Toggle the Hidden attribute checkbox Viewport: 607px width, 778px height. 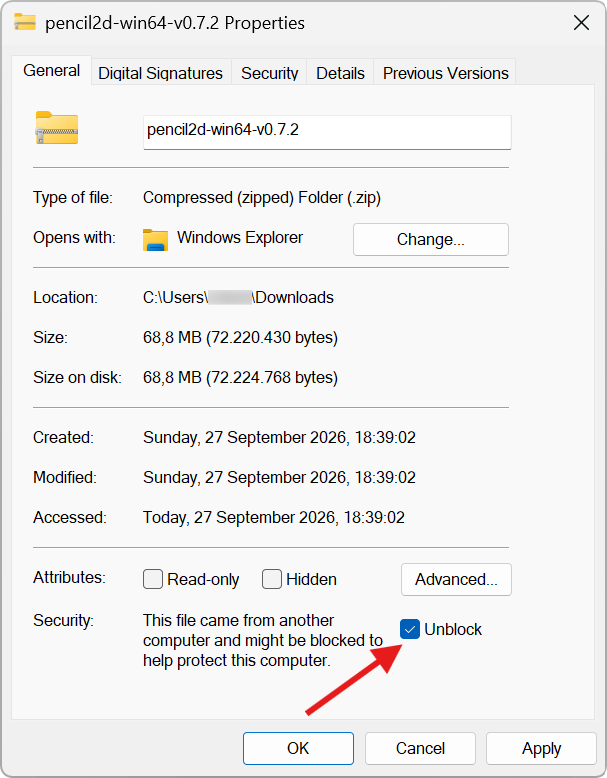[x=272, y=579]
